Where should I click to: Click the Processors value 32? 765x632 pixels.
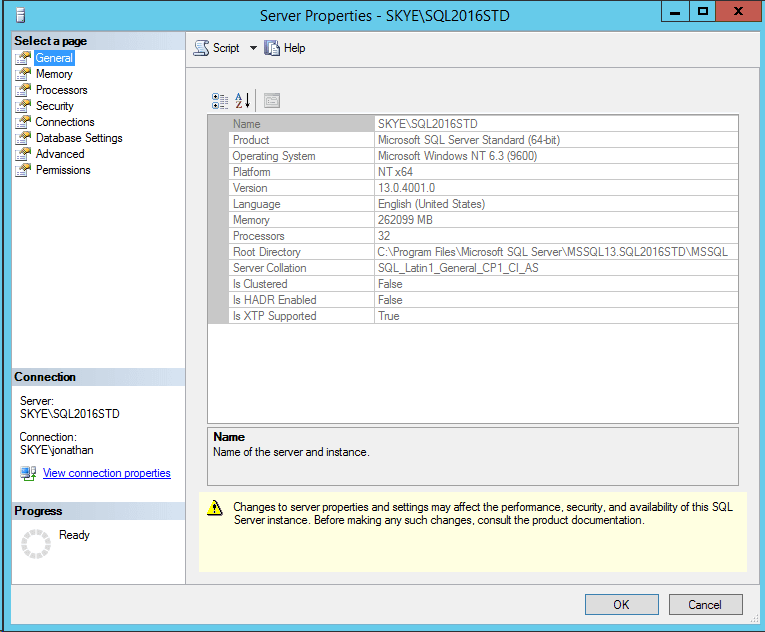point(384,236)
